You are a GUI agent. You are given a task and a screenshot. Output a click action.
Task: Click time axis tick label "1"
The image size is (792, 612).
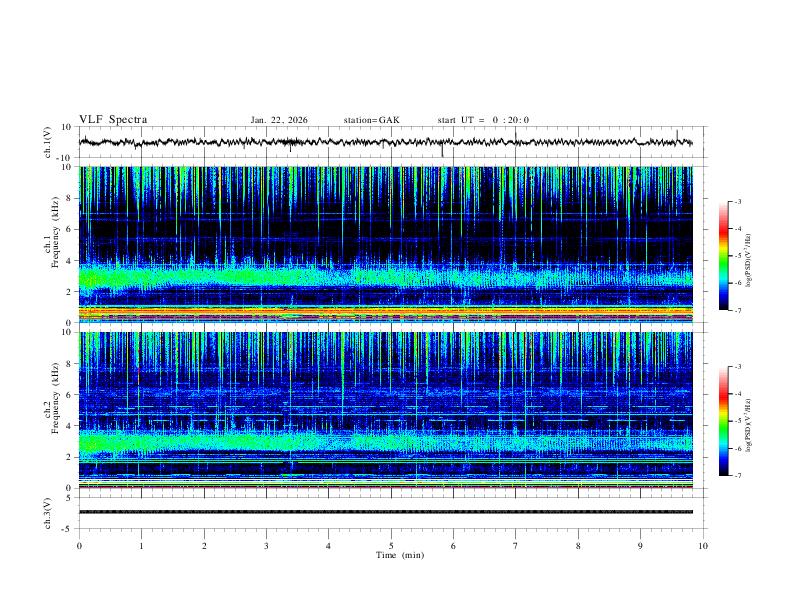click(x=141, y=546)
